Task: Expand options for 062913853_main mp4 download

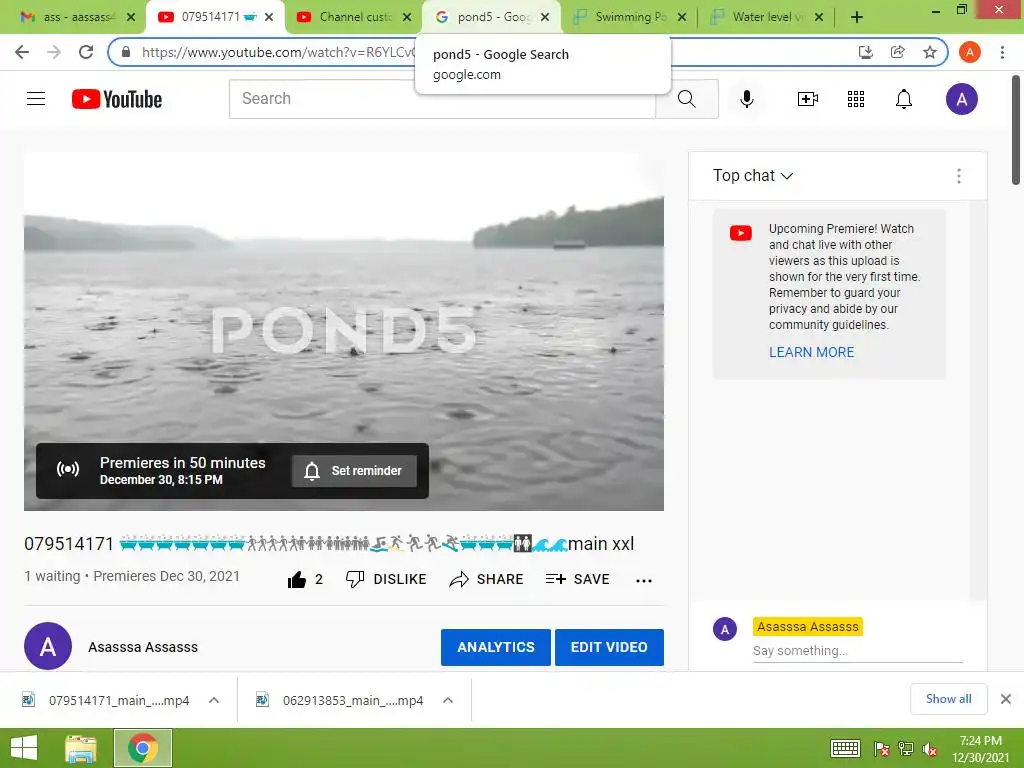Action: coord(447,700)
